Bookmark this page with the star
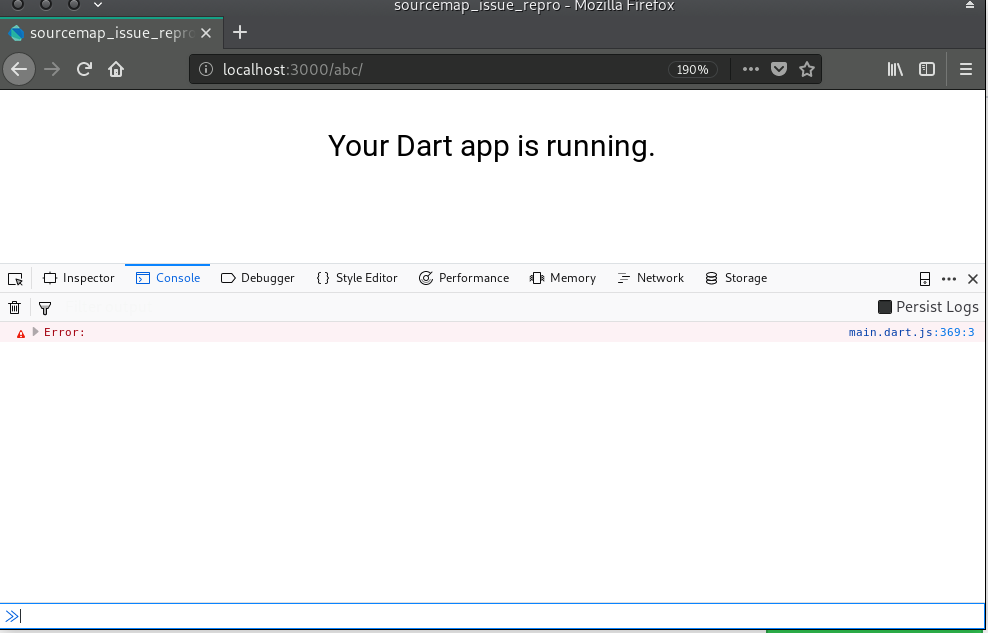Viewport: 988px width, 633px height. tap(807, 69)
